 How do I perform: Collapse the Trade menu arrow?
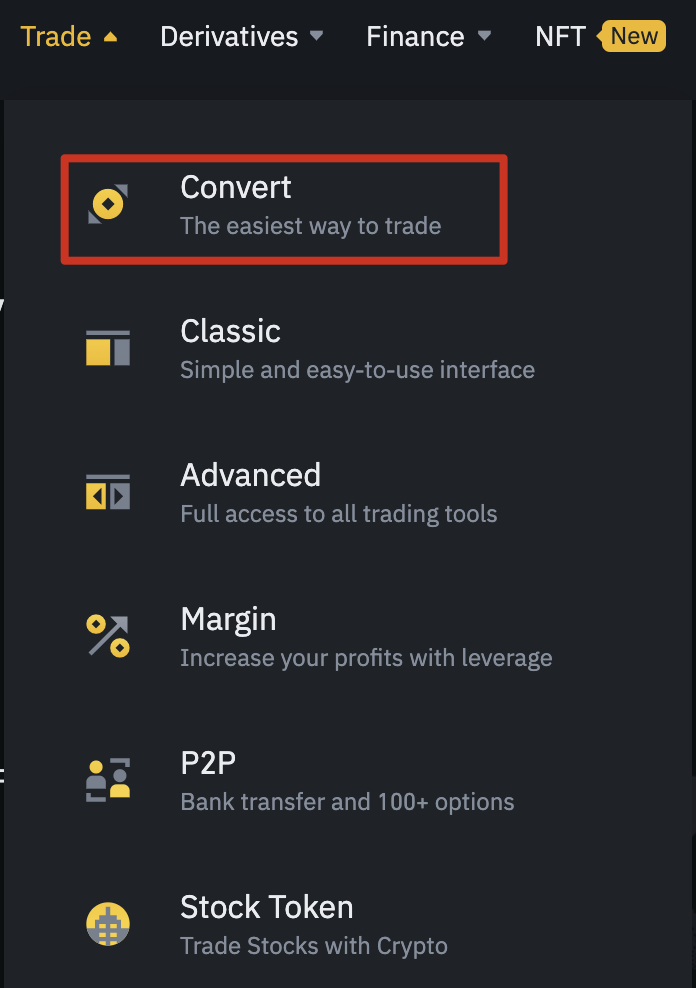[110, 37]
